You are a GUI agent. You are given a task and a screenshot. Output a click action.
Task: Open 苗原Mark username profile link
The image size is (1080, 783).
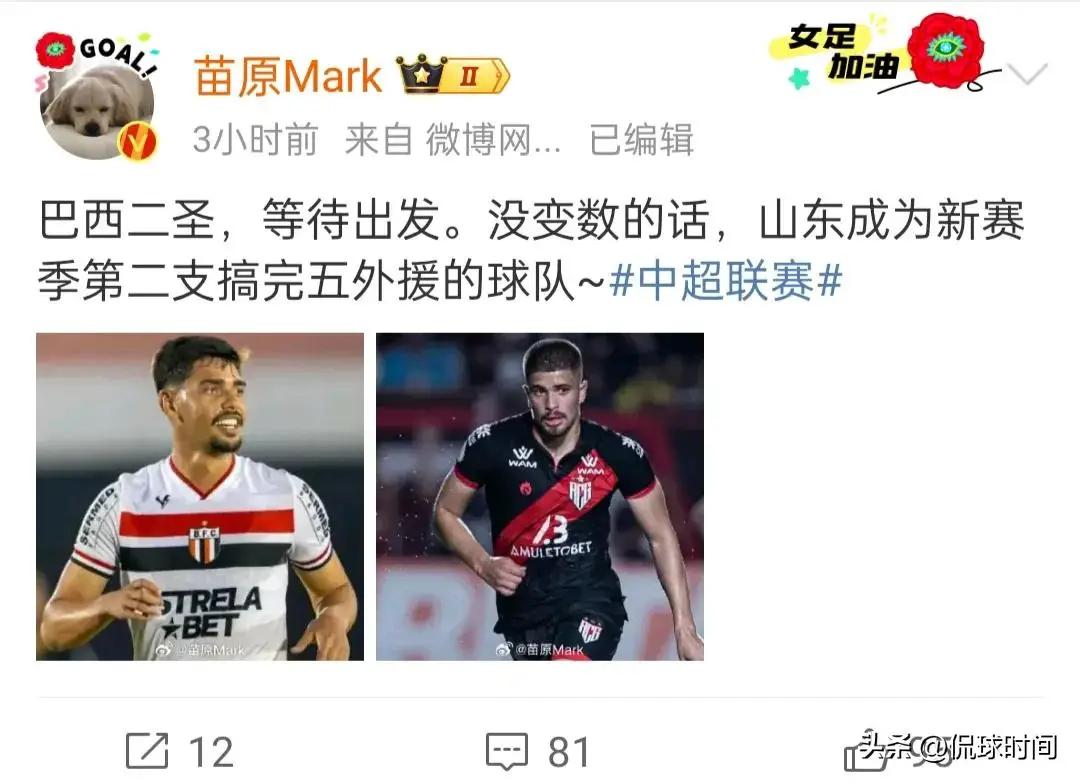click(x=288, y=76)
